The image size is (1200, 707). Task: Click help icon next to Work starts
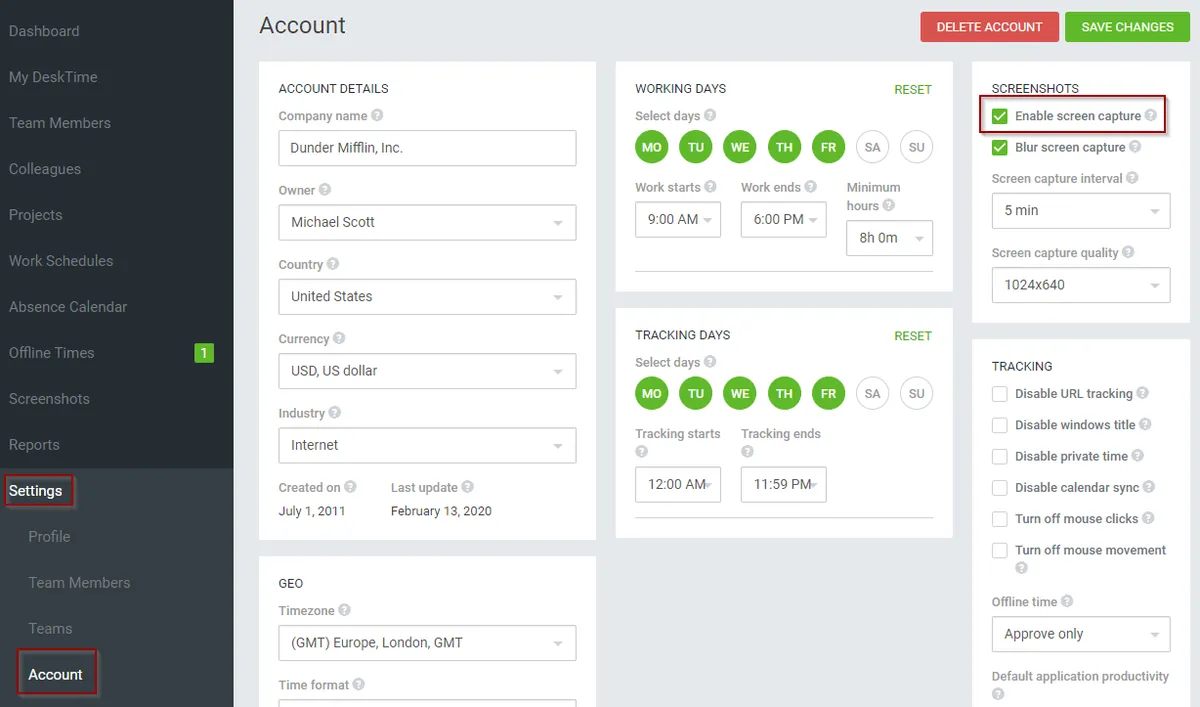tap(710, 187)
